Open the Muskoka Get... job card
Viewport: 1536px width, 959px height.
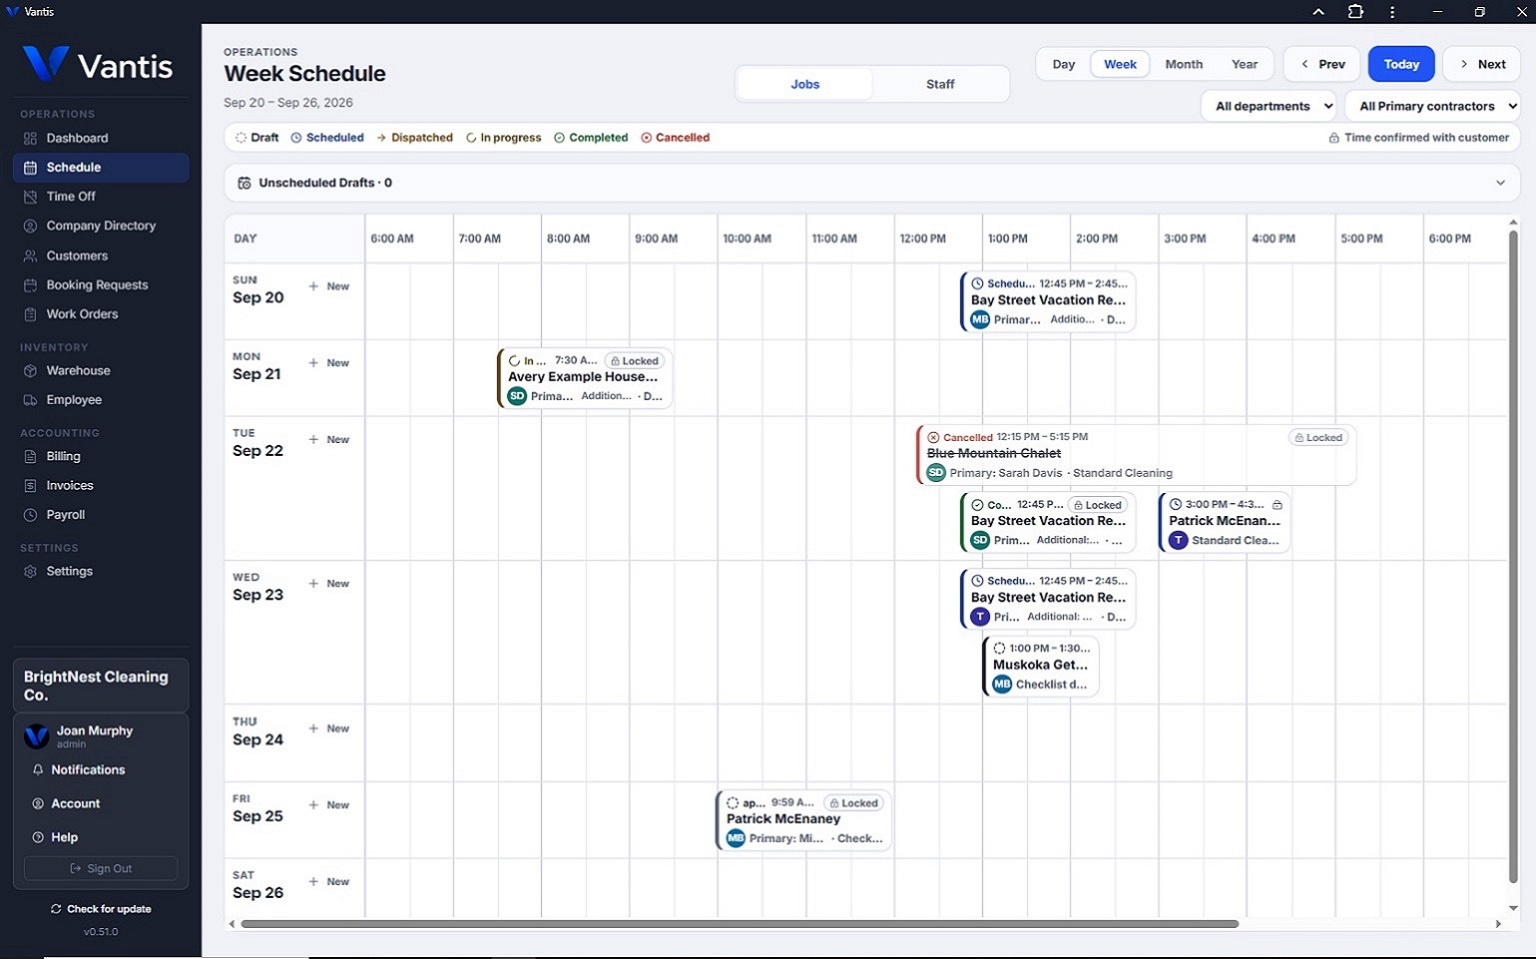(x=1041, y=666)
